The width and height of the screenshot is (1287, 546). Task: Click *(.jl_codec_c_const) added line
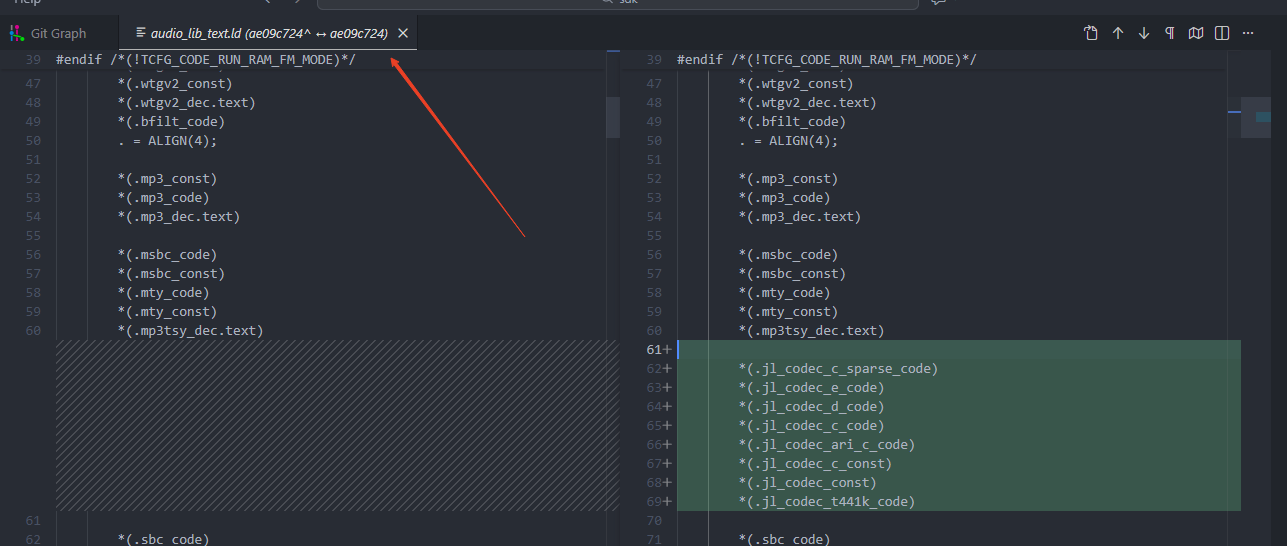(x=815, y=464)
